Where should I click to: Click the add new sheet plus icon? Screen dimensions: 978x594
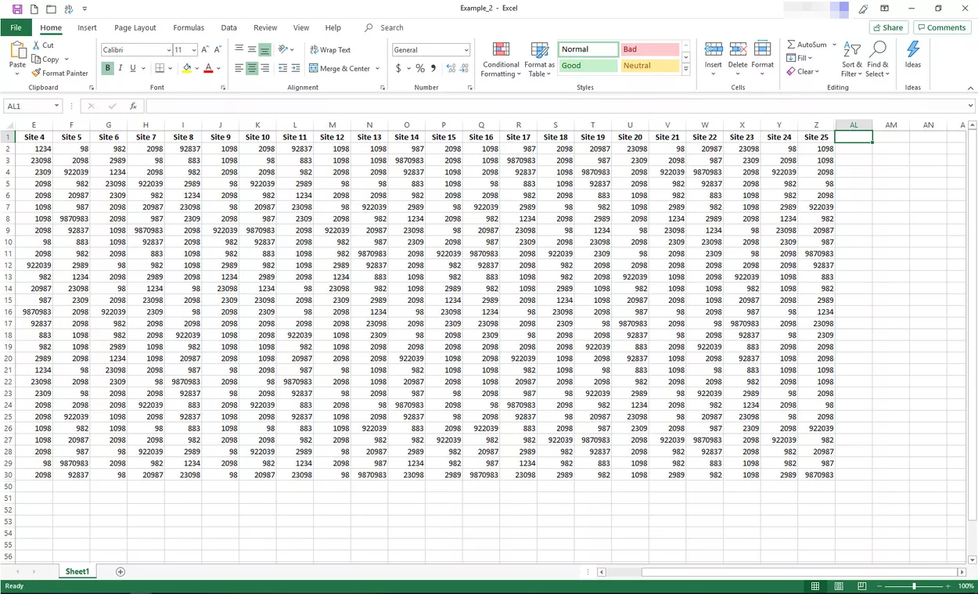coord(120,571)
